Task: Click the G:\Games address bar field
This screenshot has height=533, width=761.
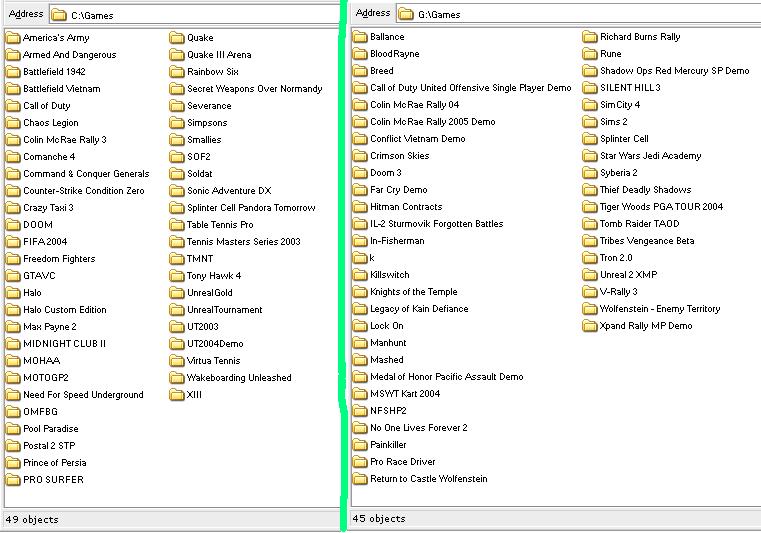Action: [x=579, y=14]
